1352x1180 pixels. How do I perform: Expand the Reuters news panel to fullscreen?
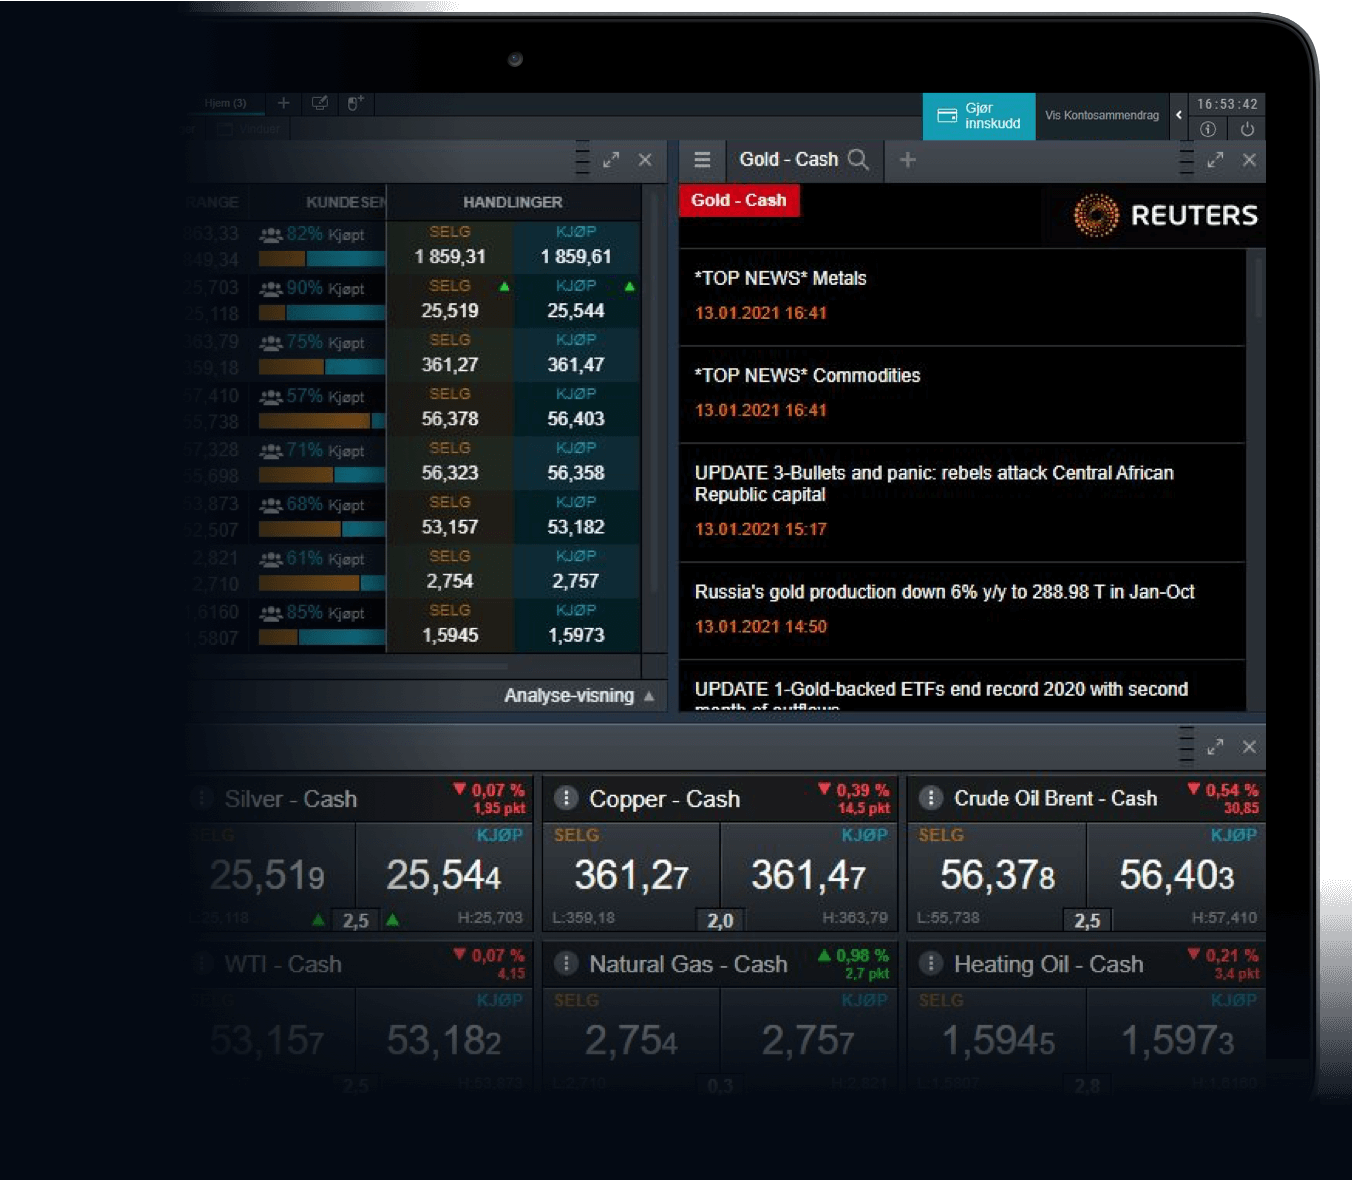(1215, 160)
